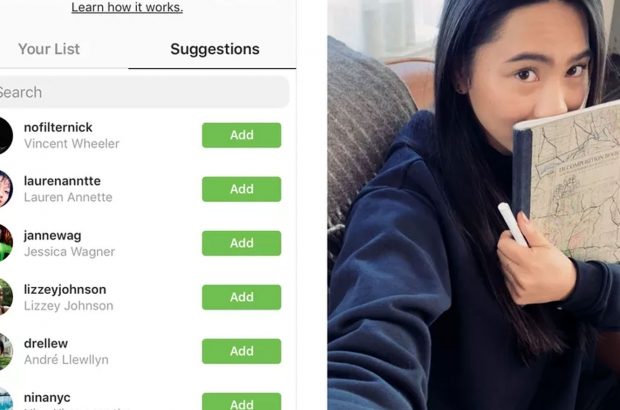Open nofilternick's profile picture
The height and width of the screenshot is (410, 620).
tap(6, 135)
